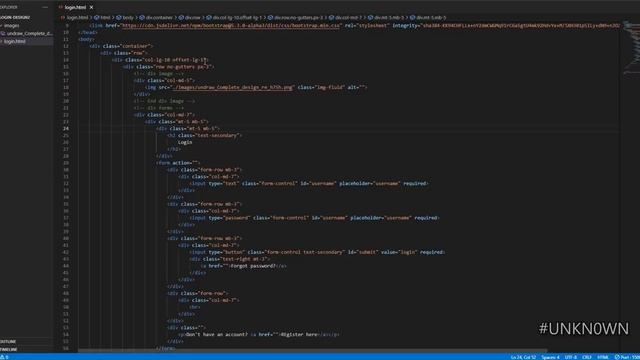Expand the TIMELINE section
The height and width of the screenshot is (360, 640).
point(27,349)
